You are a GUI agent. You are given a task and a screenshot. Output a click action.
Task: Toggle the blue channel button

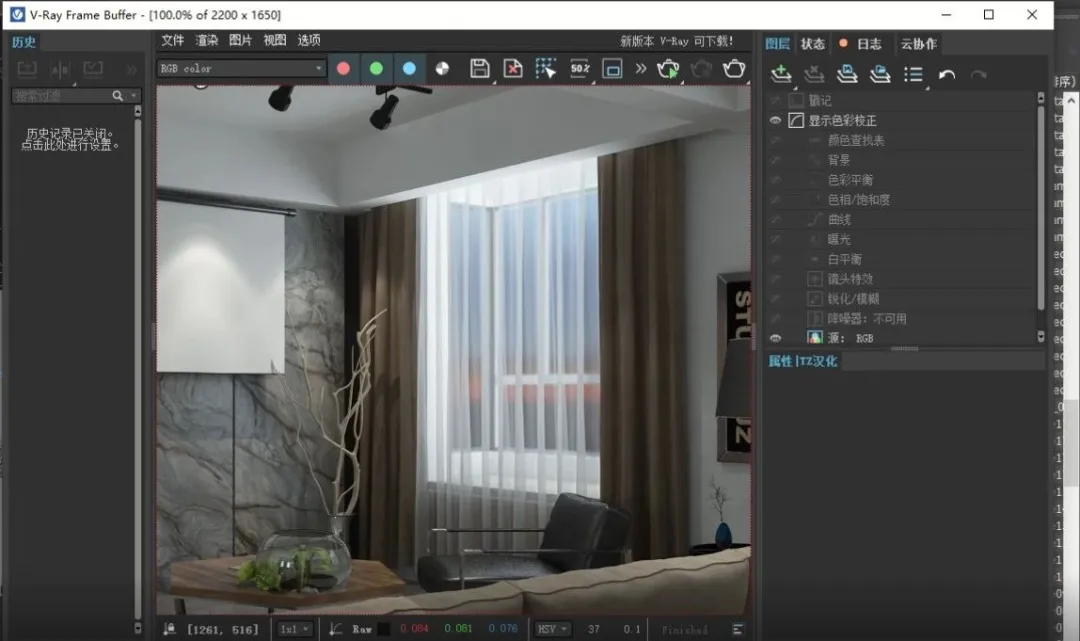(x=409, y=68)
